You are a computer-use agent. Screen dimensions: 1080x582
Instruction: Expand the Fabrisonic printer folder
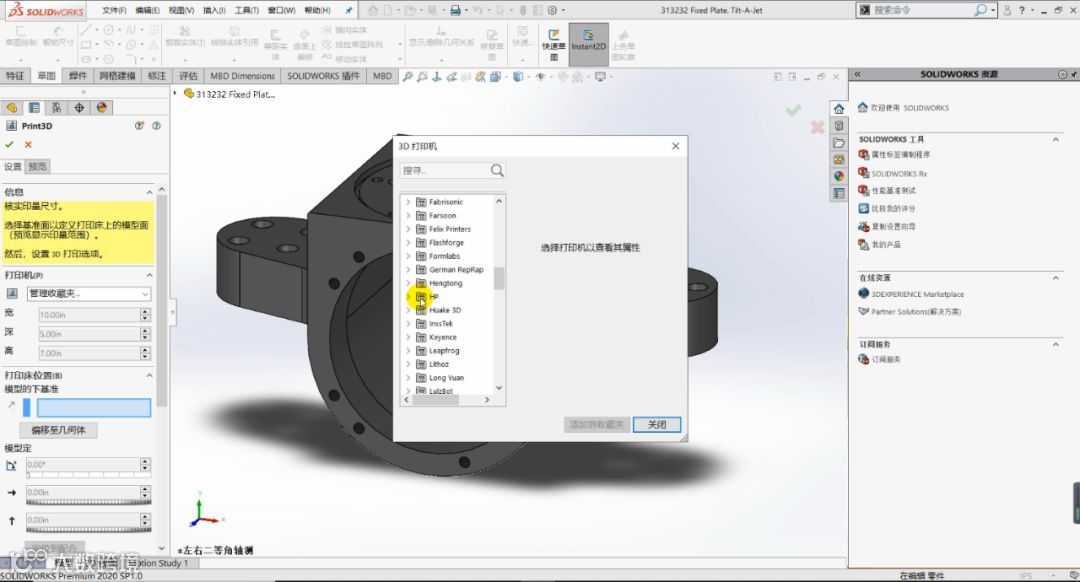click(408, 202)
